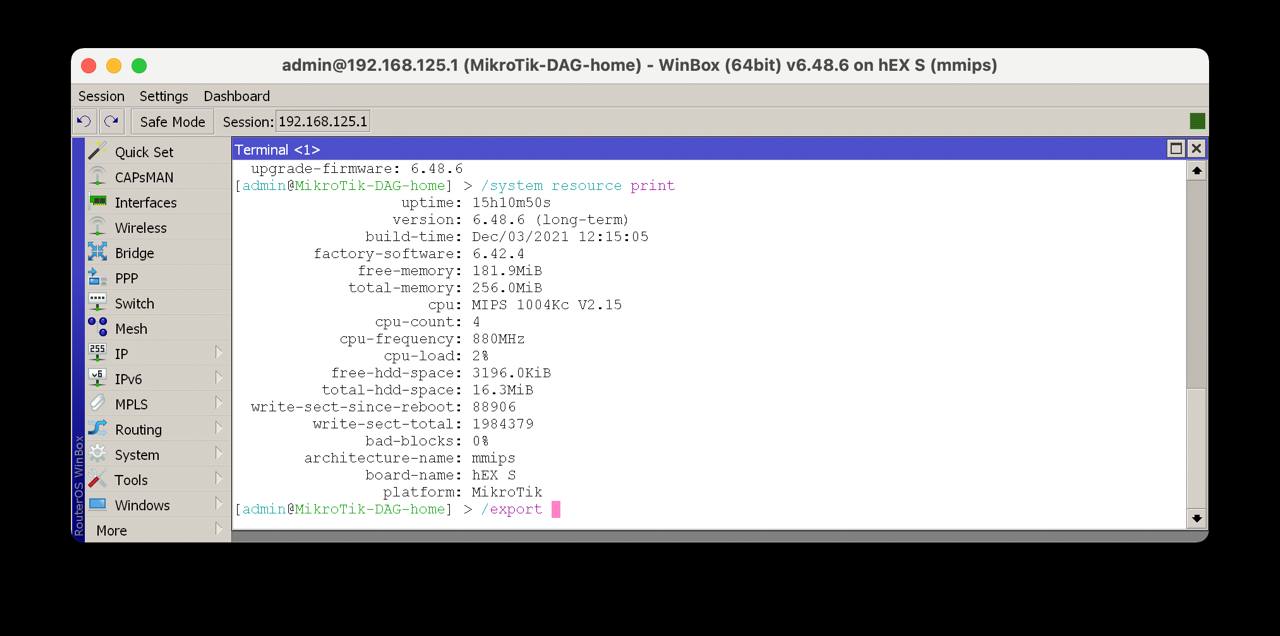
Task: Click the free-memory value 181.9MiB
Action: pos(507,270)
